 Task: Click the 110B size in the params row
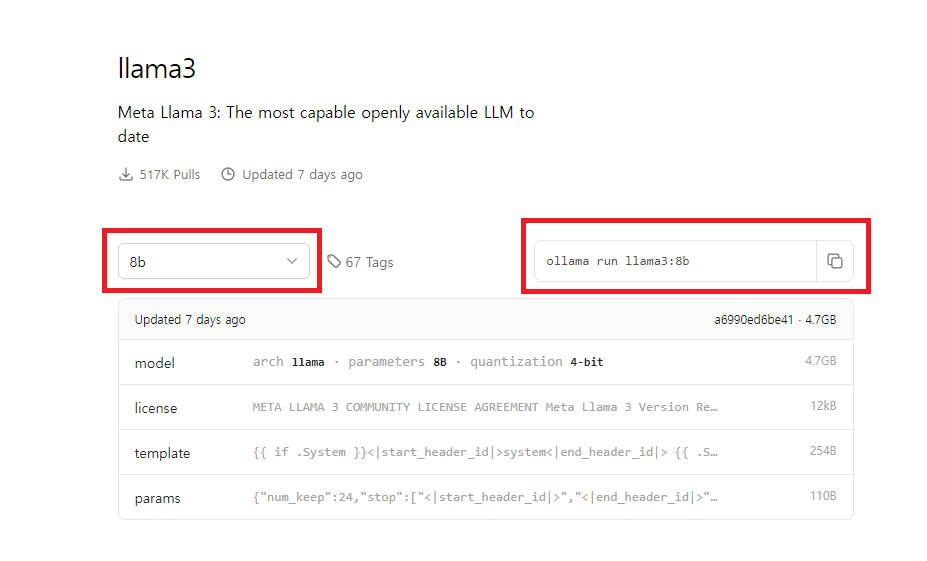(x=823, y=495)
